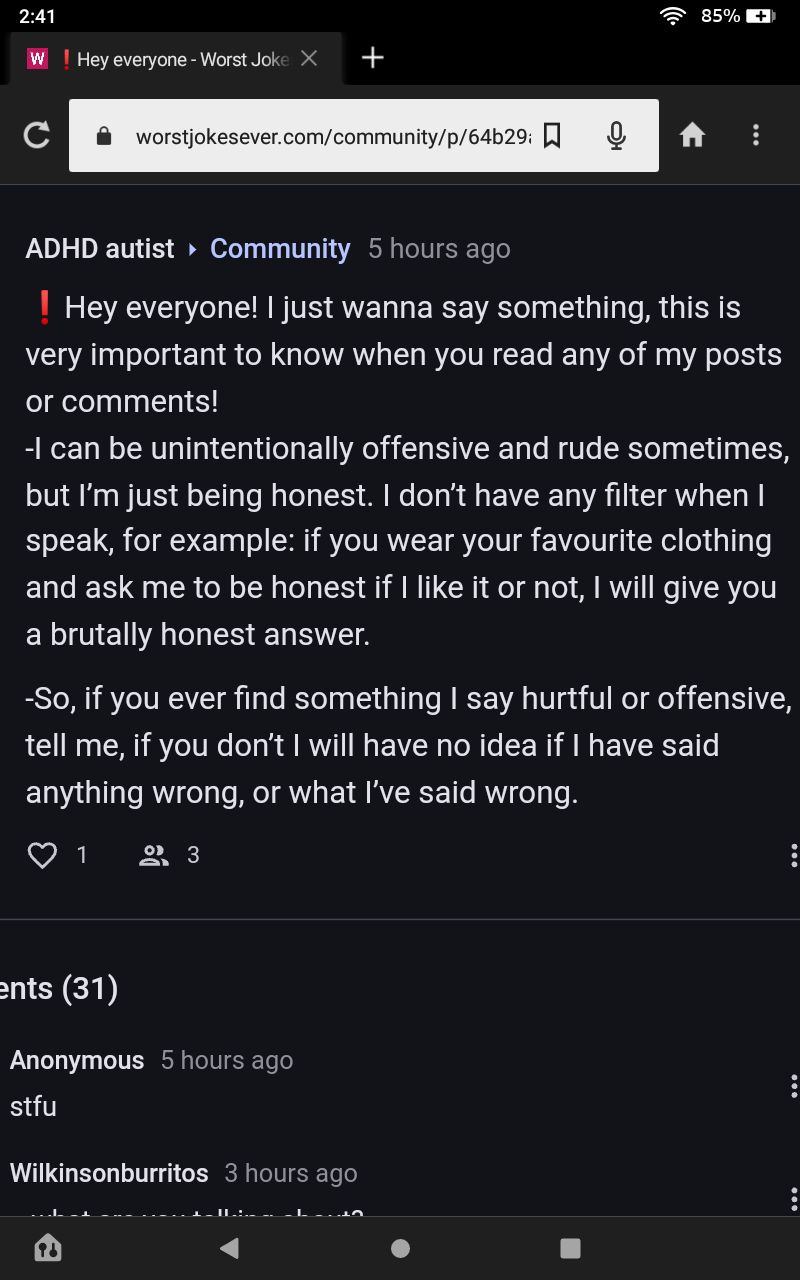Open the browser three-dot menu
The height and width of the screenshot is (1280, 800).
756,135
